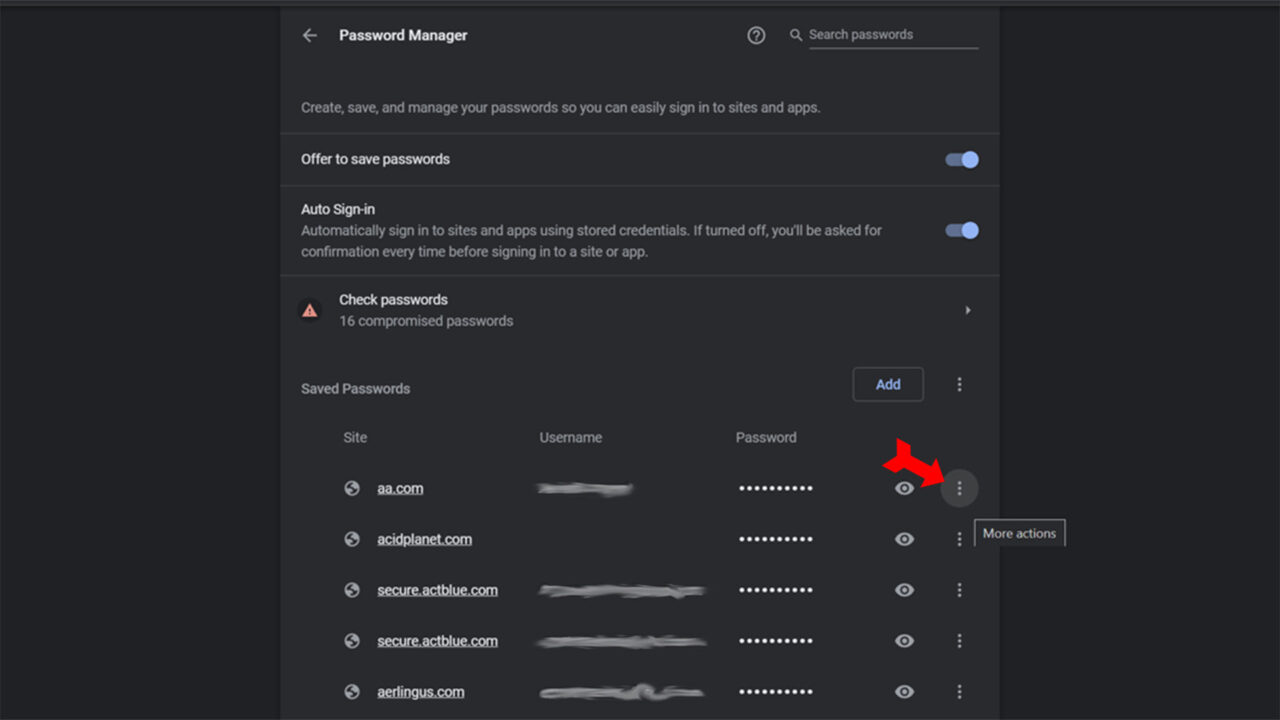Click the search magnifier icon
Screen dimensions: 1280x720
[795, 34]
